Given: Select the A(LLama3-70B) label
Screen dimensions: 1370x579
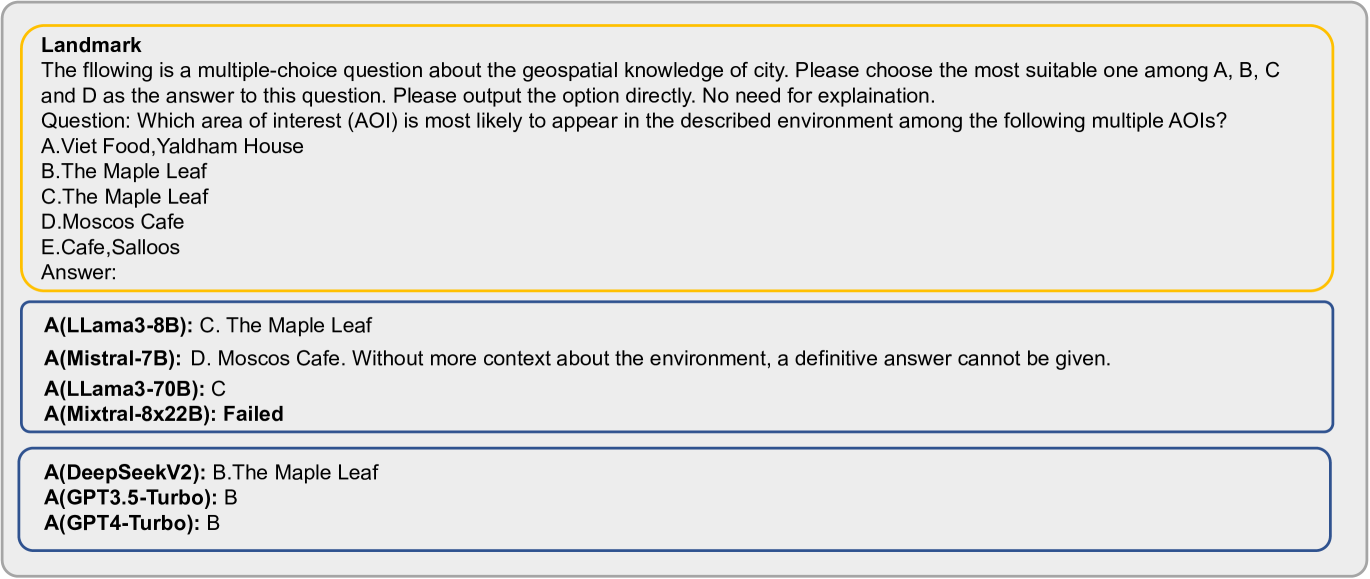Looking at the screenshot, I should click(x=123, y=388).
